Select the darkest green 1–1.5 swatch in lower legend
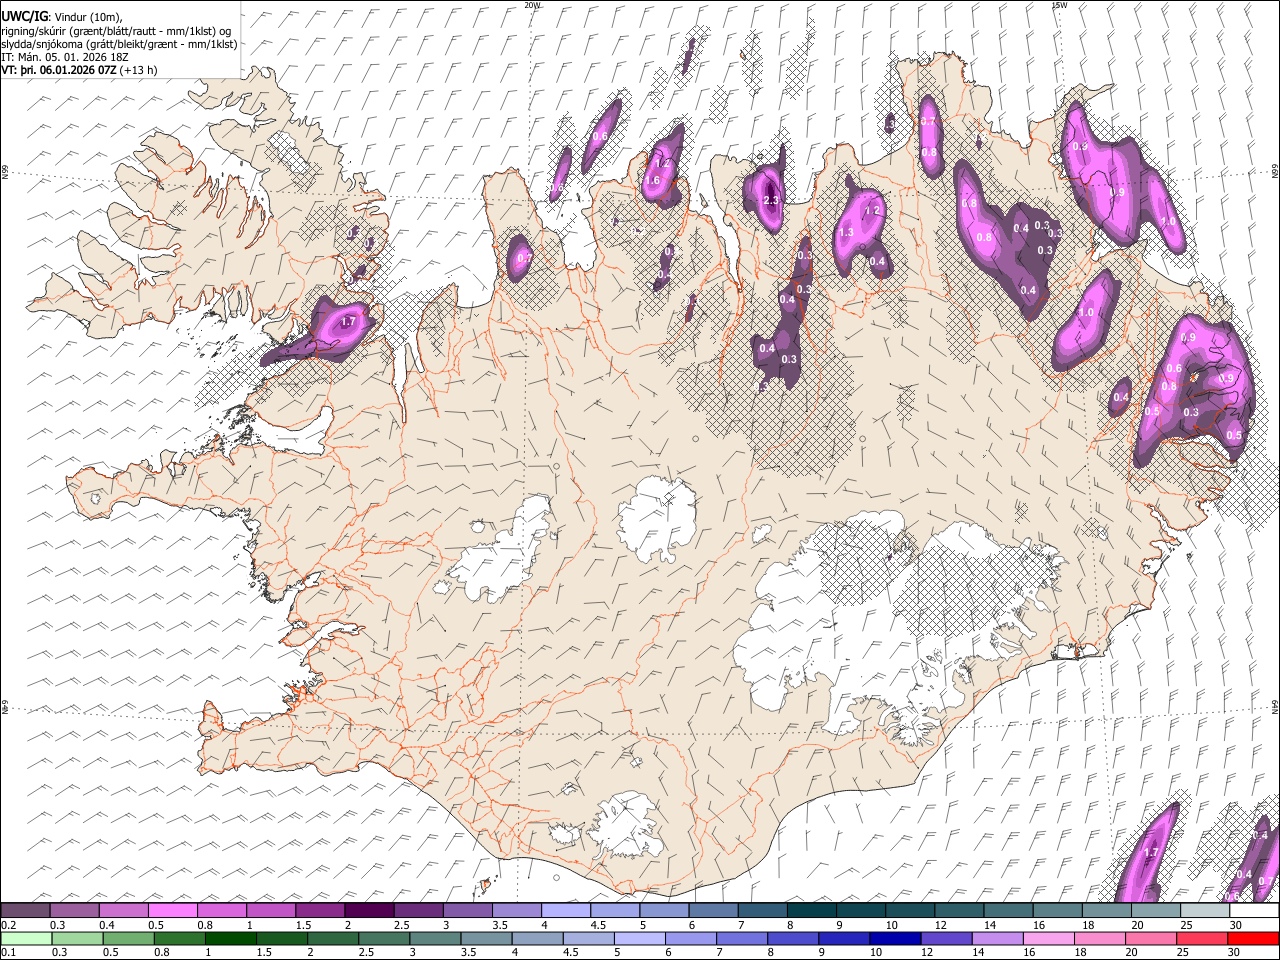Image resolution: width=1280 pixels, height=960 pixels. 230,938
